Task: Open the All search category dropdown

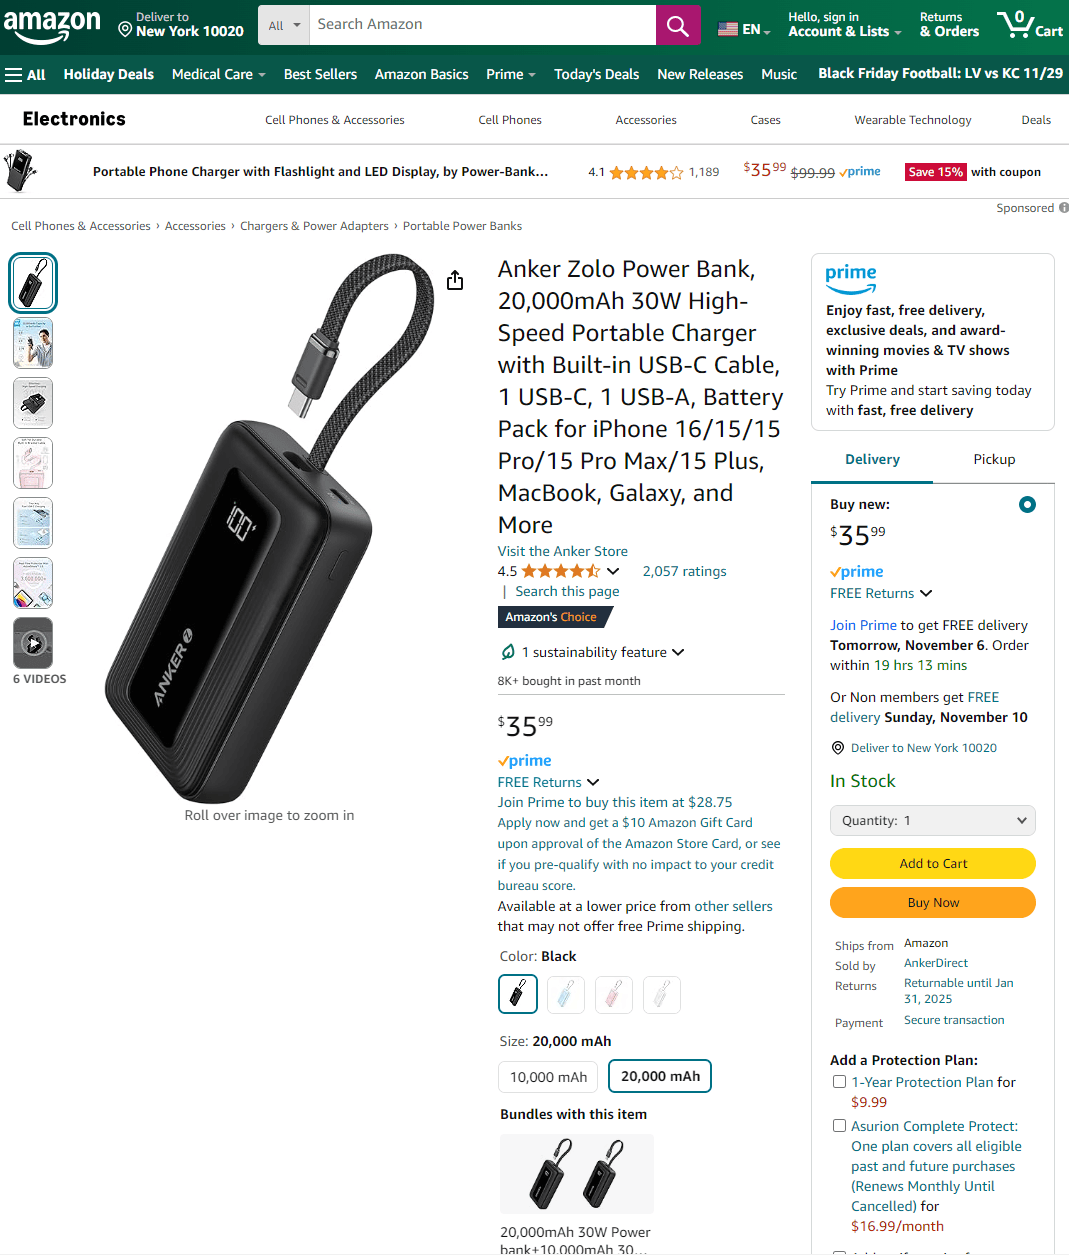Action: click(x=284, y=25)
